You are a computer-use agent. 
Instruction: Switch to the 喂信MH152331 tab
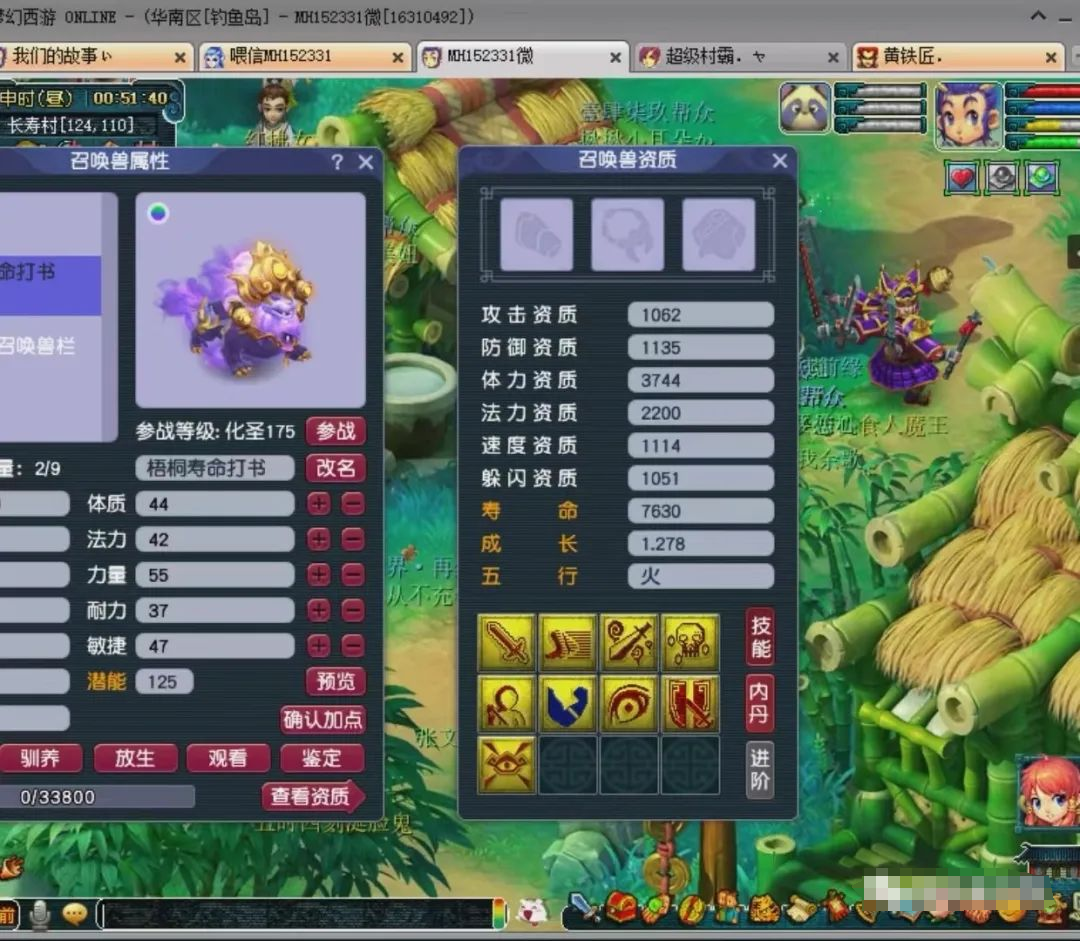303,56
